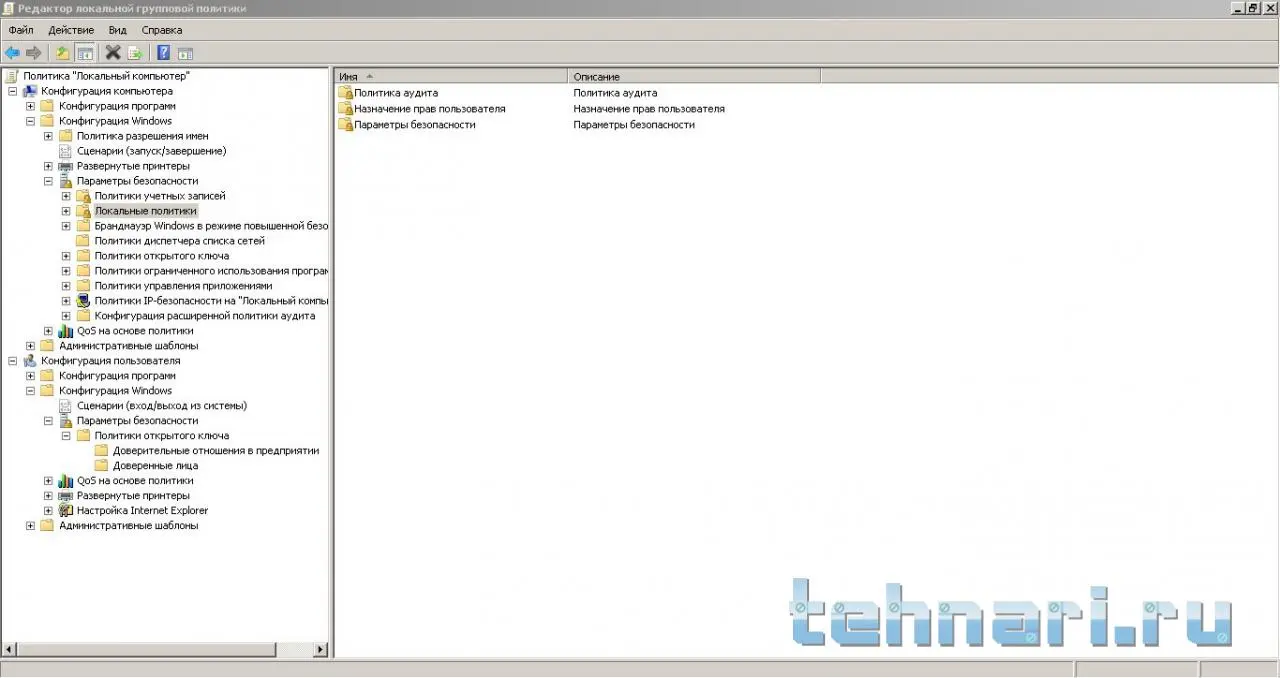Open the "Действие" menu
Screen dimensions: 1280x678
coord(71,30)
